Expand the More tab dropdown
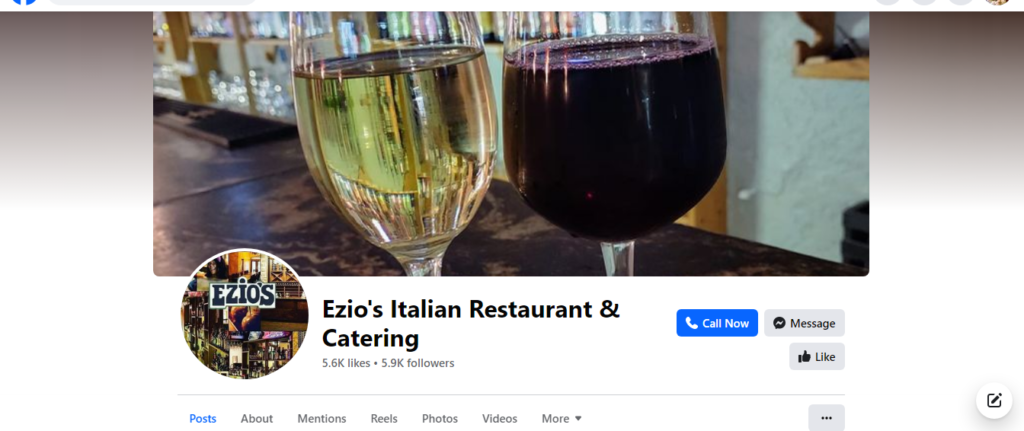Image resolution: width=1024 pixels, height=431 pixels. point(561,419)
